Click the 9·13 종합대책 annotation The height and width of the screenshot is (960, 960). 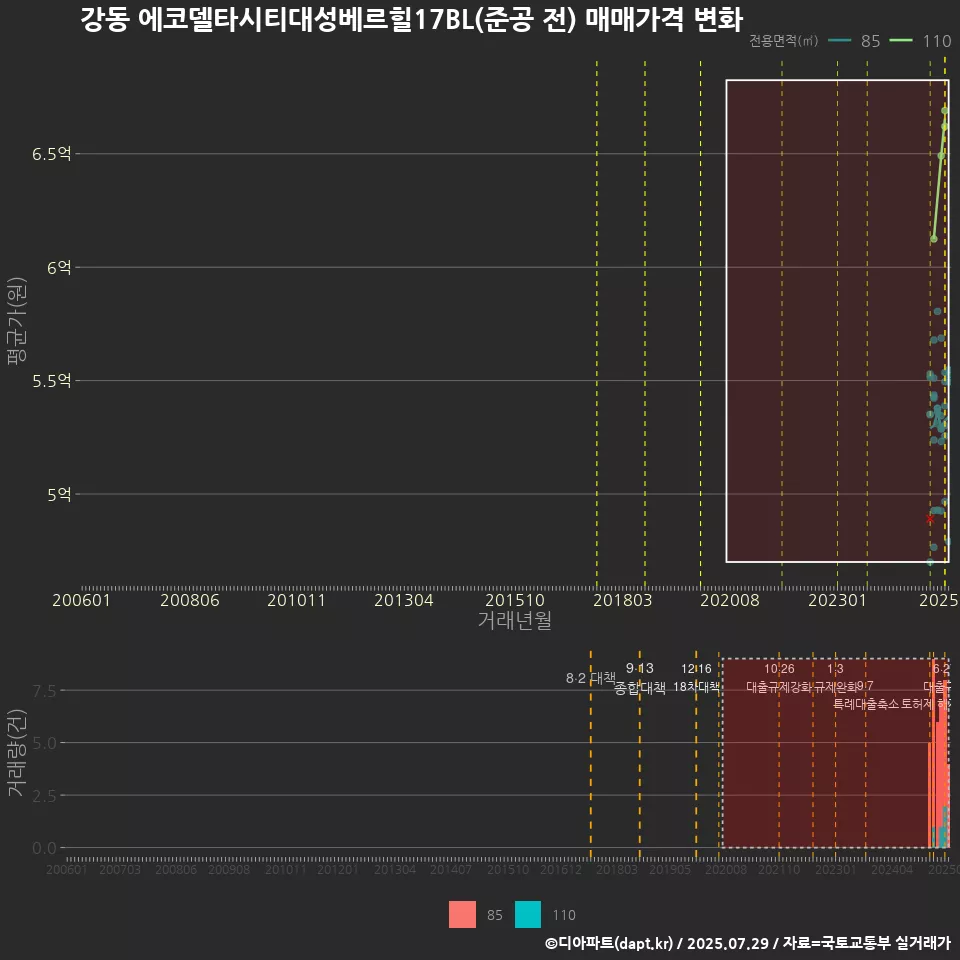click(640, 678)
